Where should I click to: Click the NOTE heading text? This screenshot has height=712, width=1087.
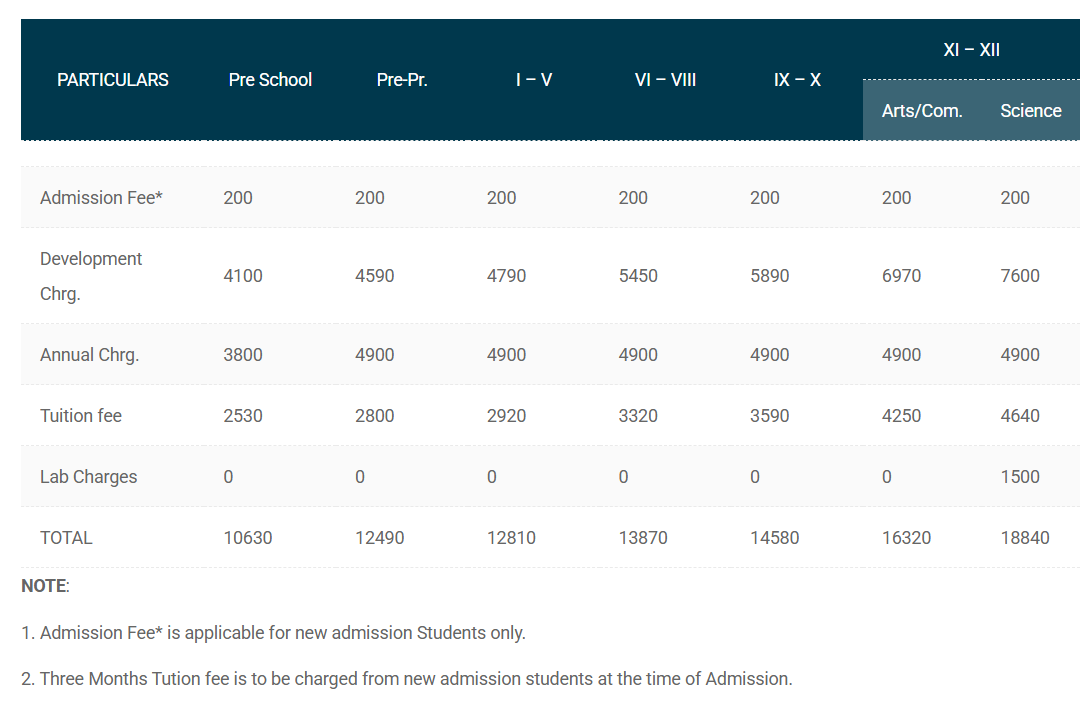tap(42, 585)
